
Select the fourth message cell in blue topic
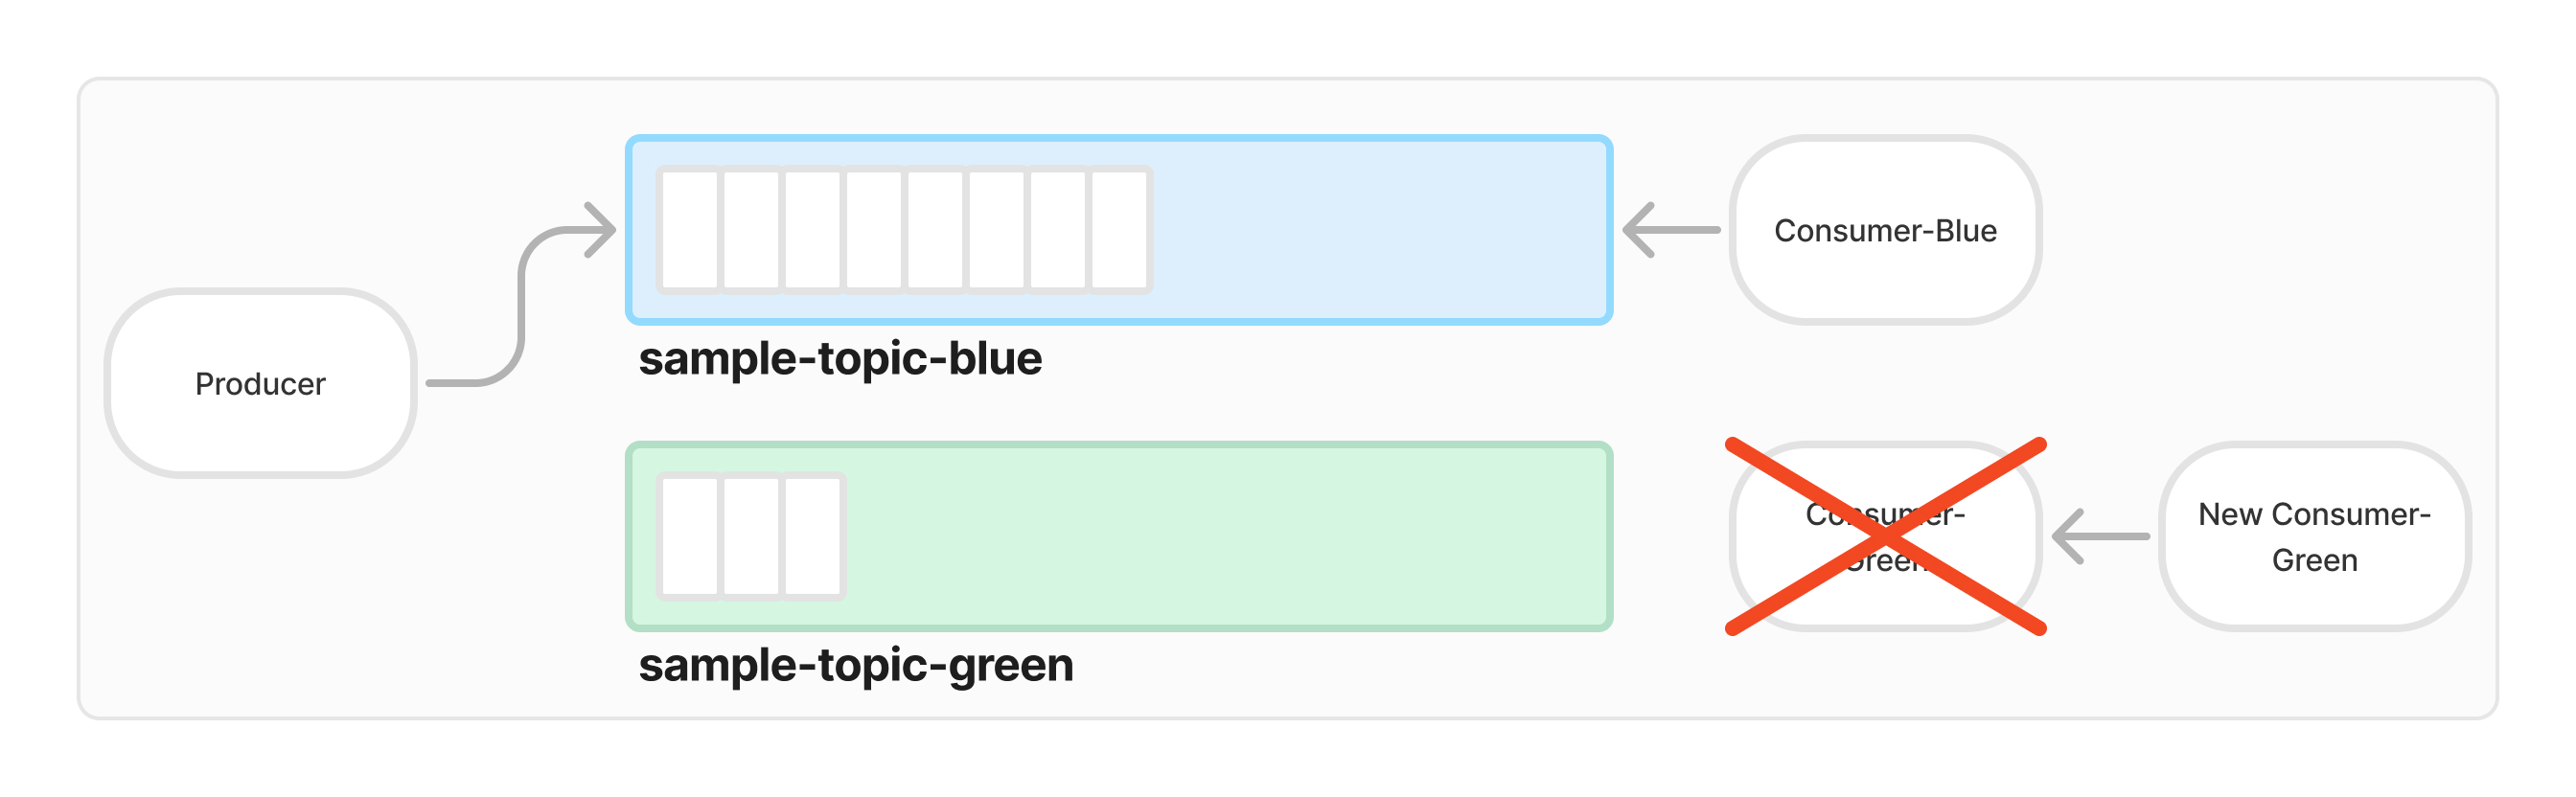click(874, 230)
